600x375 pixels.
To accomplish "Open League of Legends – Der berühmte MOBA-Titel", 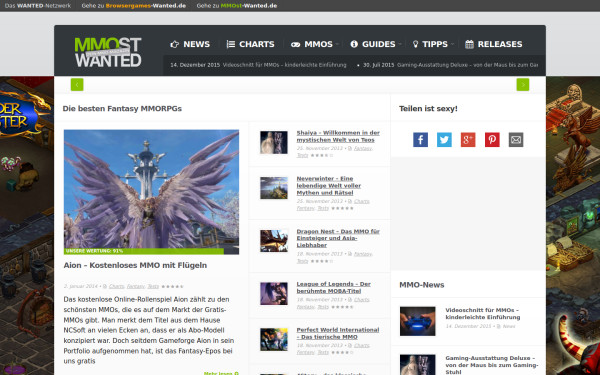I will pos(334,287).
